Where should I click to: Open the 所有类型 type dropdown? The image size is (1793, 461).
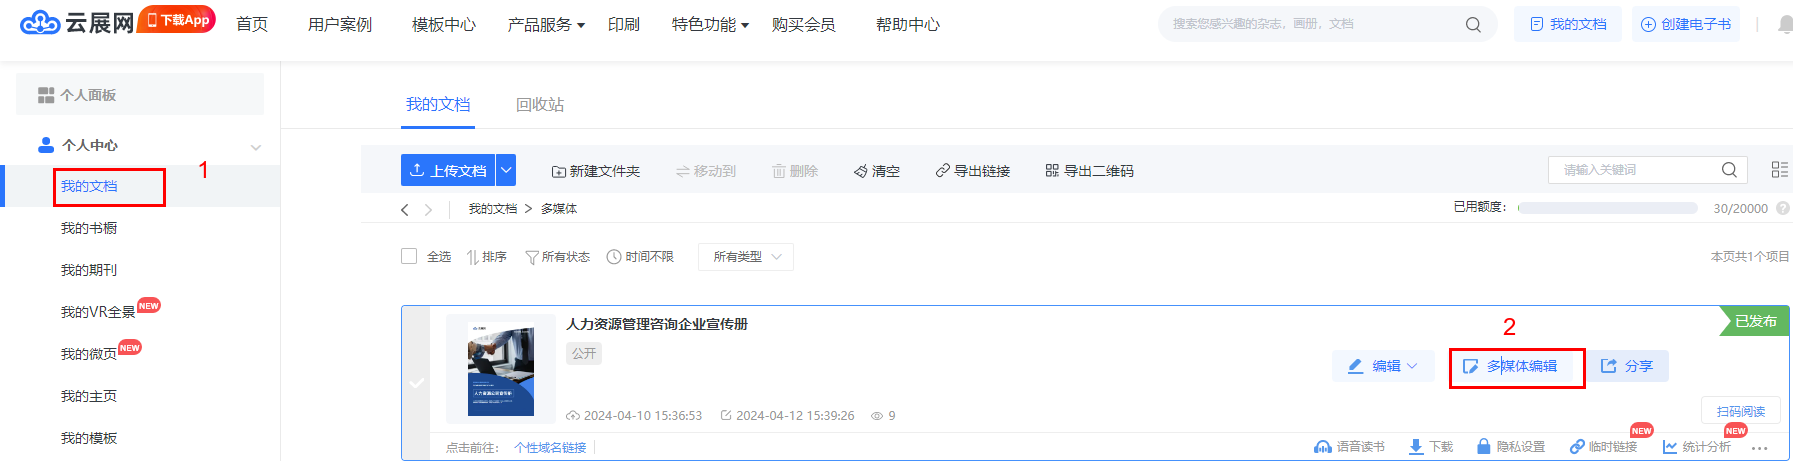click(746, 257)
